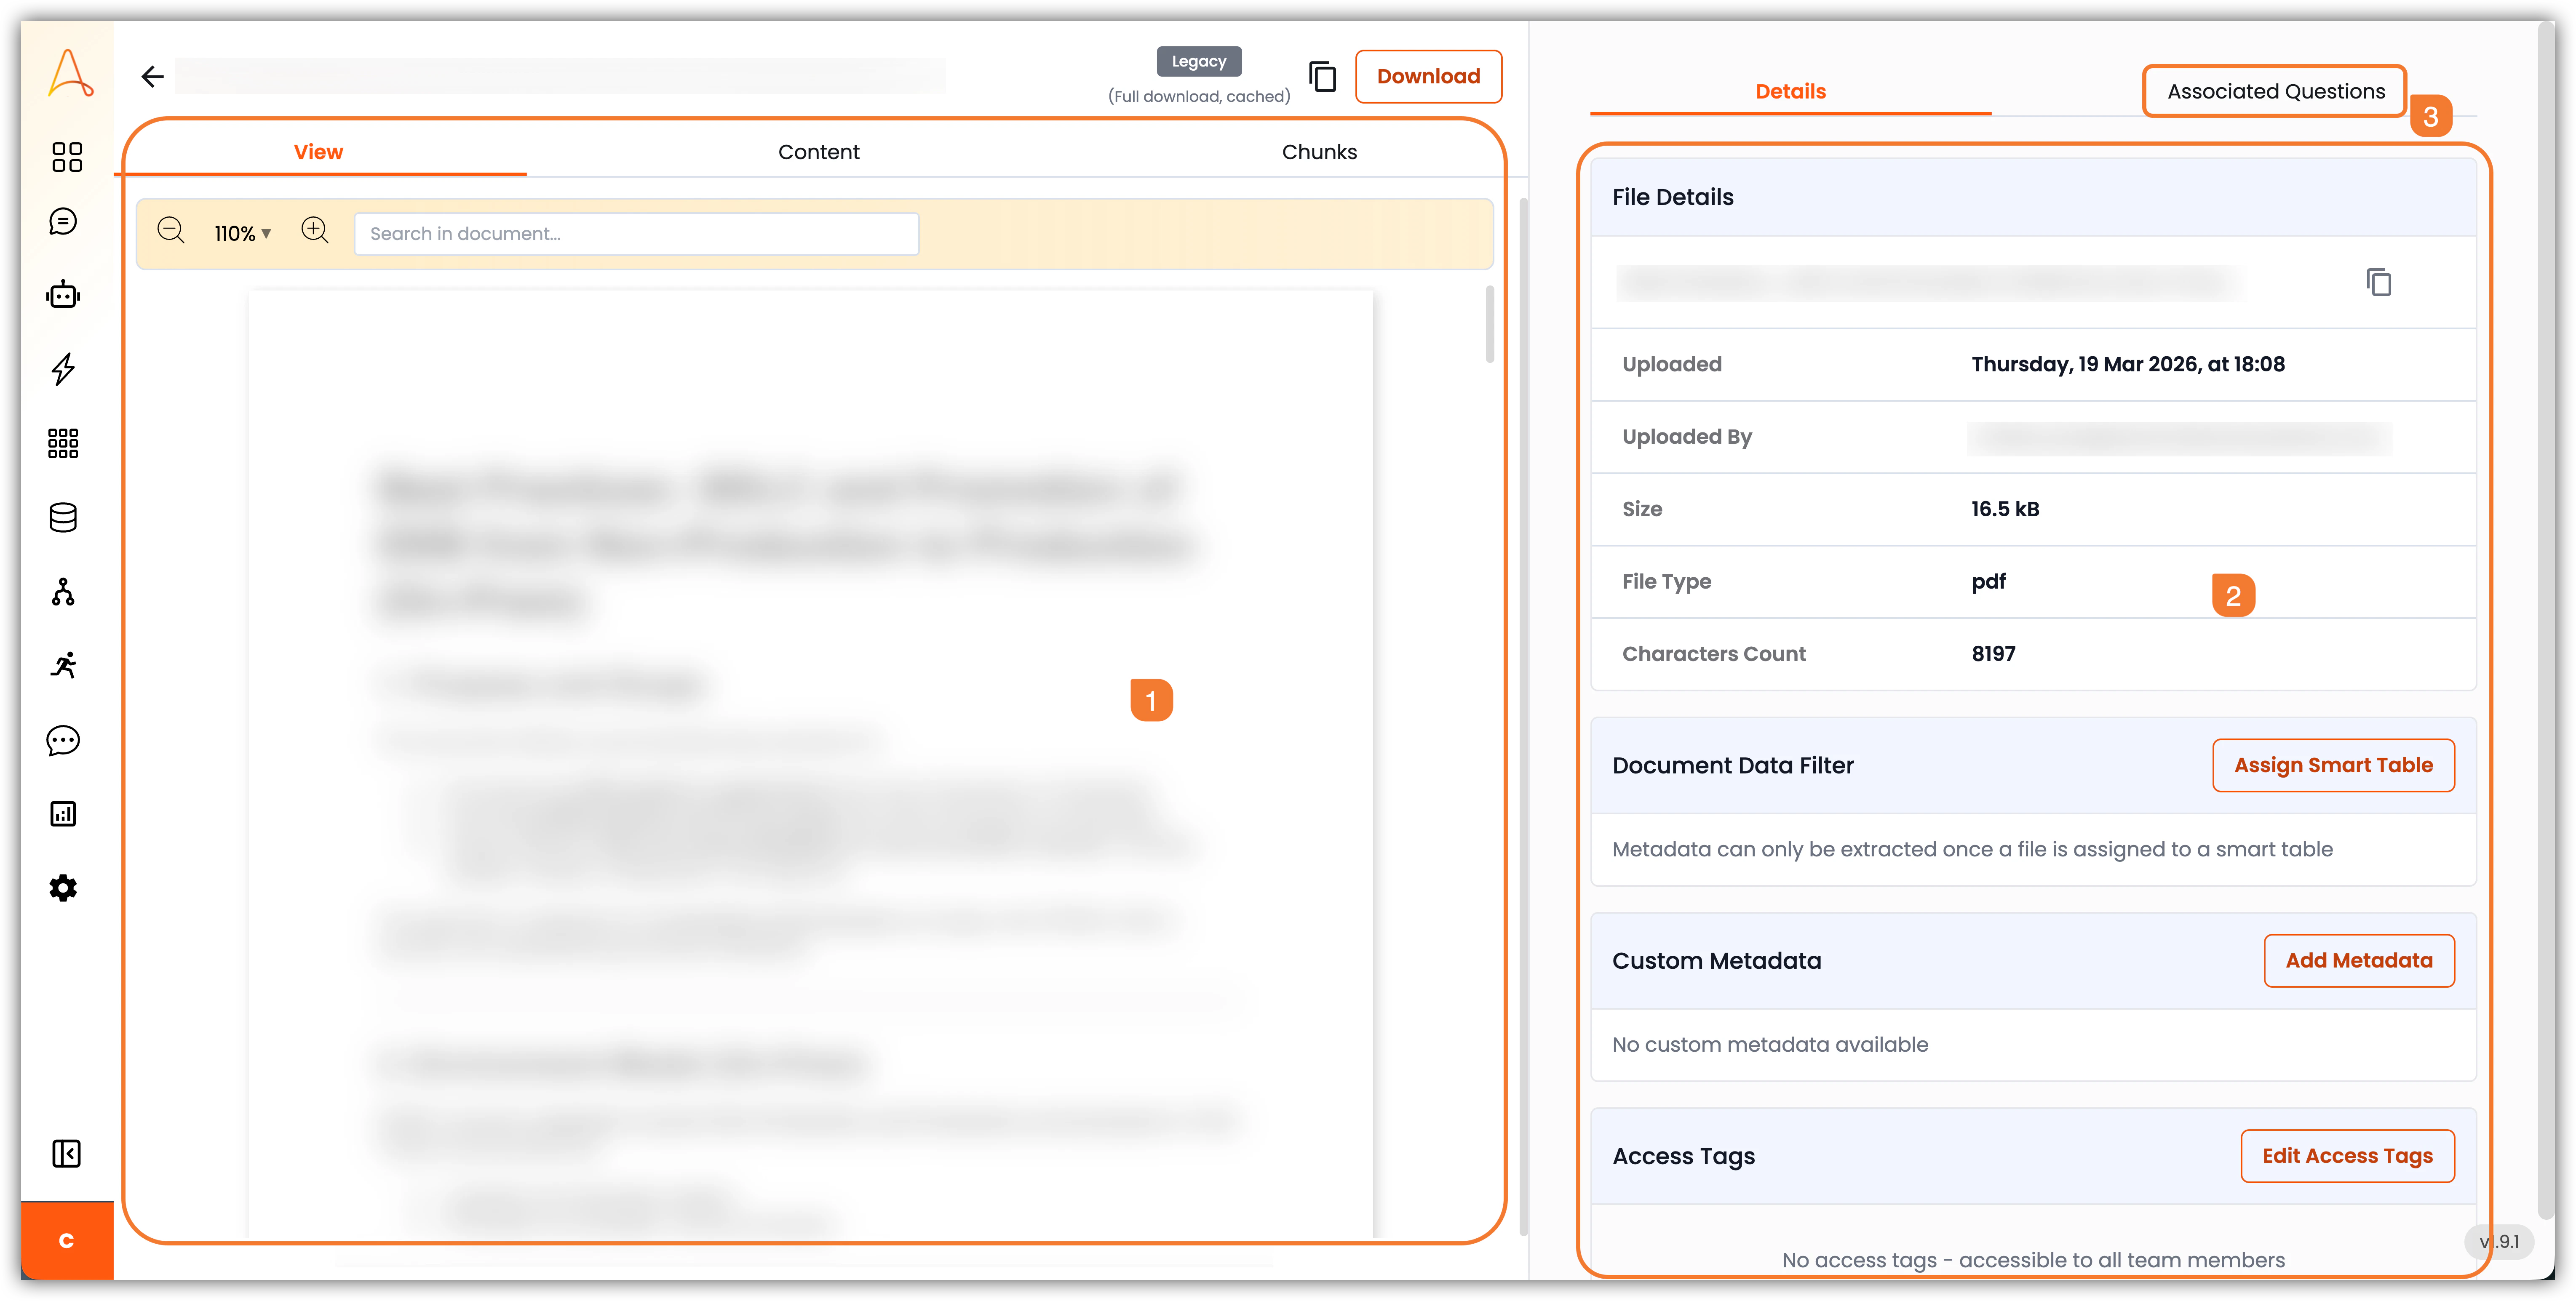Click Add Metadata in Custom Metadata section
The image size is (2576, 1301).
(x=2359, y=960)
